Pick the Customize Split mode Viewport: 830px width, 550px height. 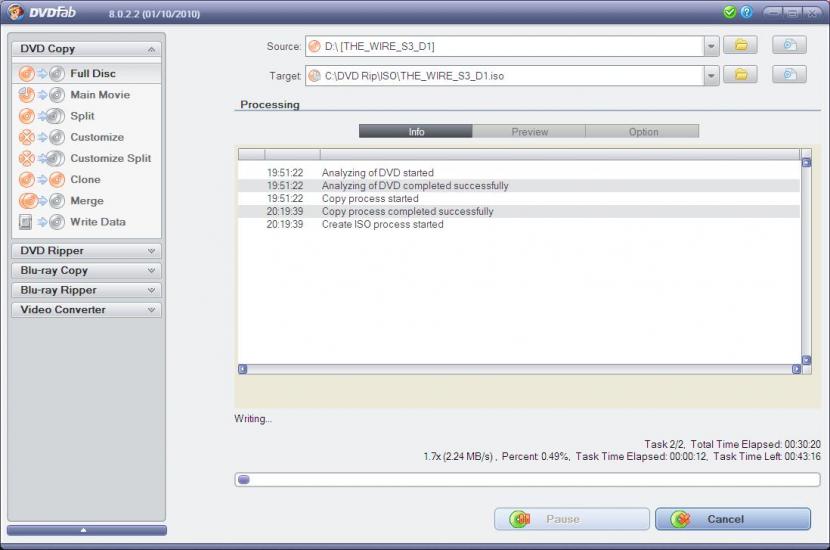86,158
